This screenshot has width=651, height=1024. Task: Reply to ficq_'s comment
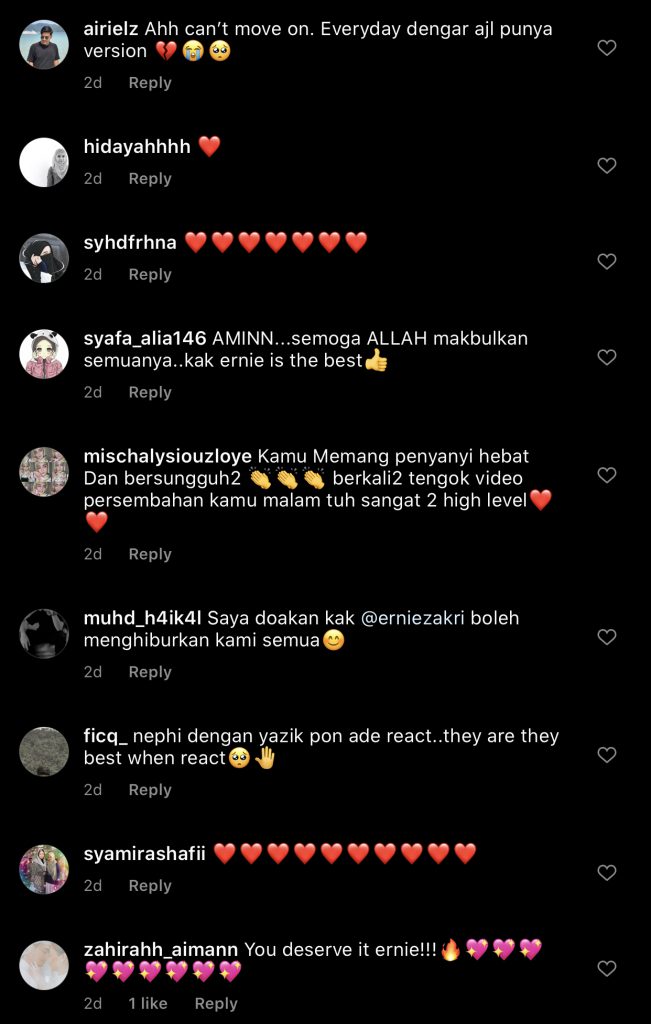[150, 790]
